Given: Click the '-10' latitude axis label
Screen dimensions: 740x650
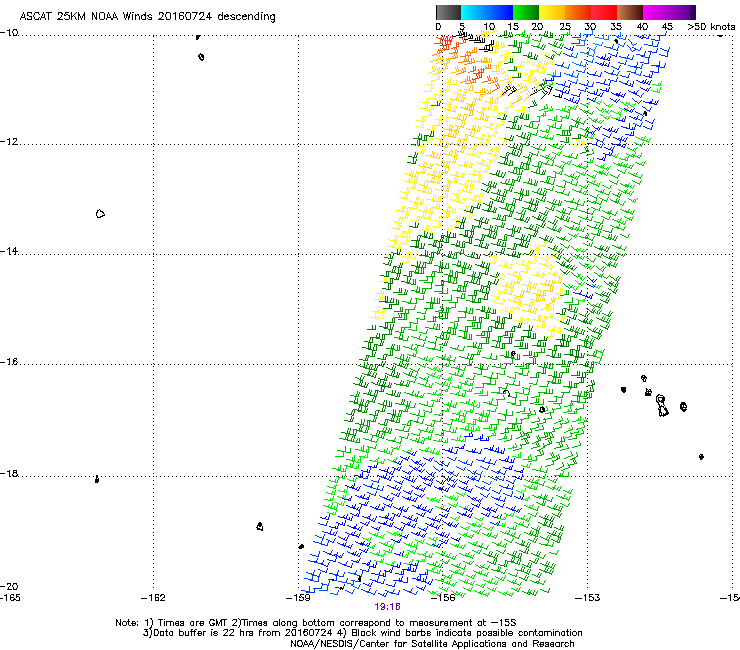Looking at the screenshot, I should (x=9, y=33).
